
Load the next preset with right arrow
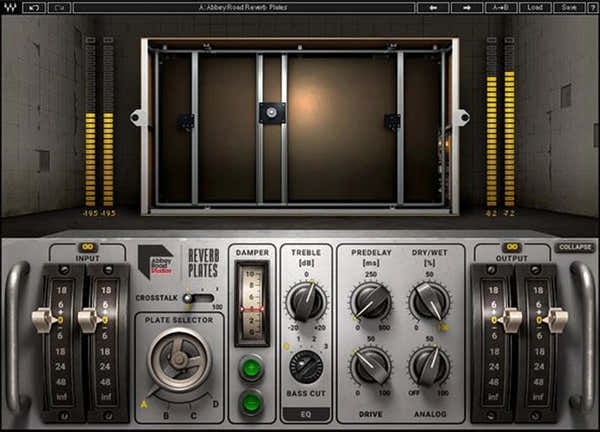(x=467, y=7)
